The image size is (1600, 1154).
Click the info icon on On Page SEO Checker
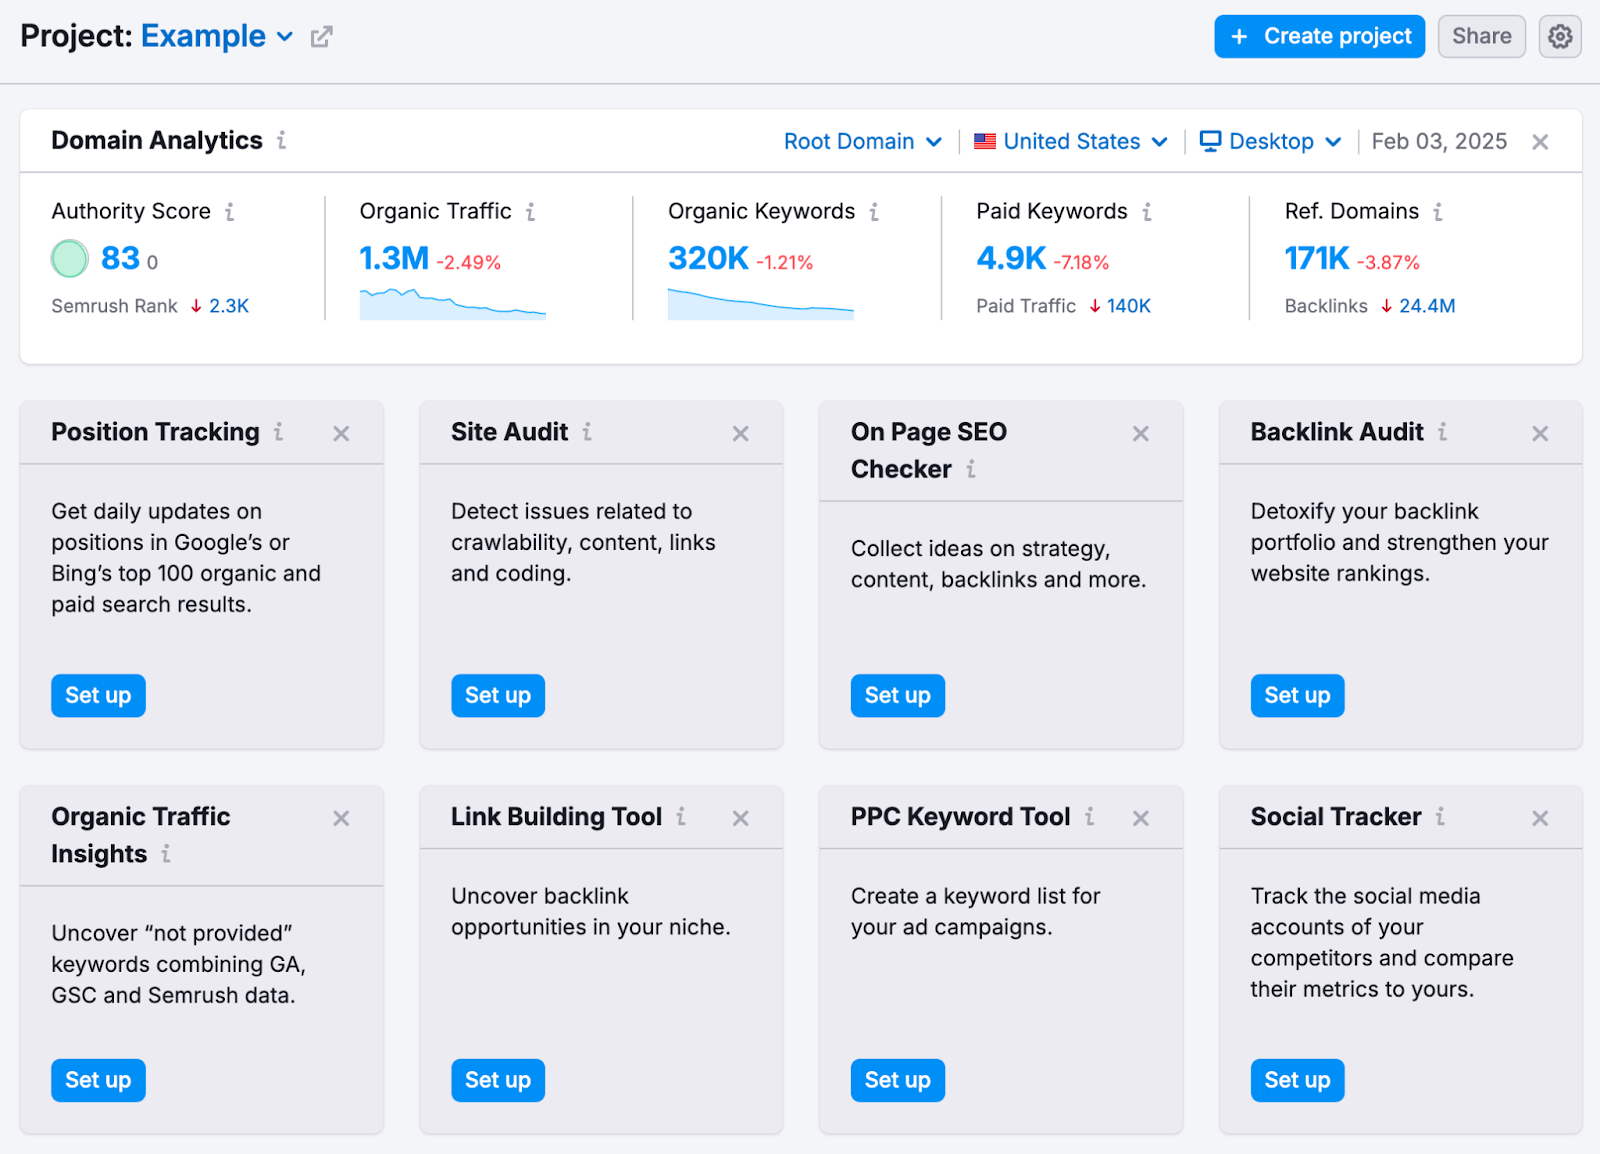point(971,469)
